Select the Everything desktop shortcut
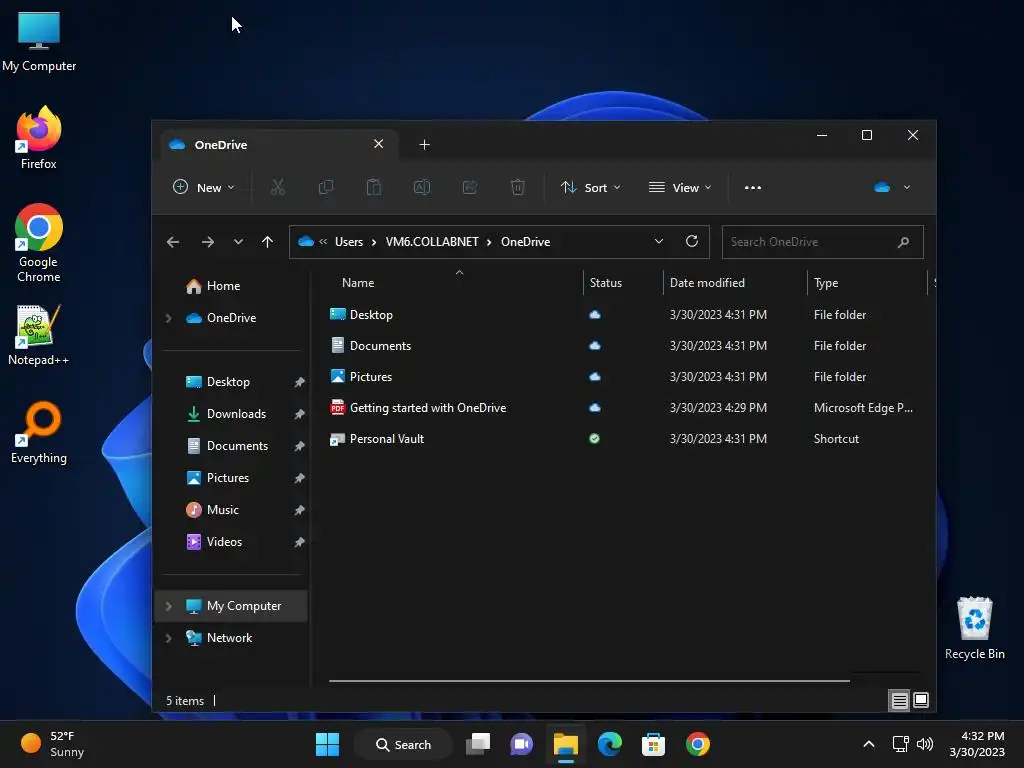The height and width of the screenshot is (768, 1024). click(39, 433)
